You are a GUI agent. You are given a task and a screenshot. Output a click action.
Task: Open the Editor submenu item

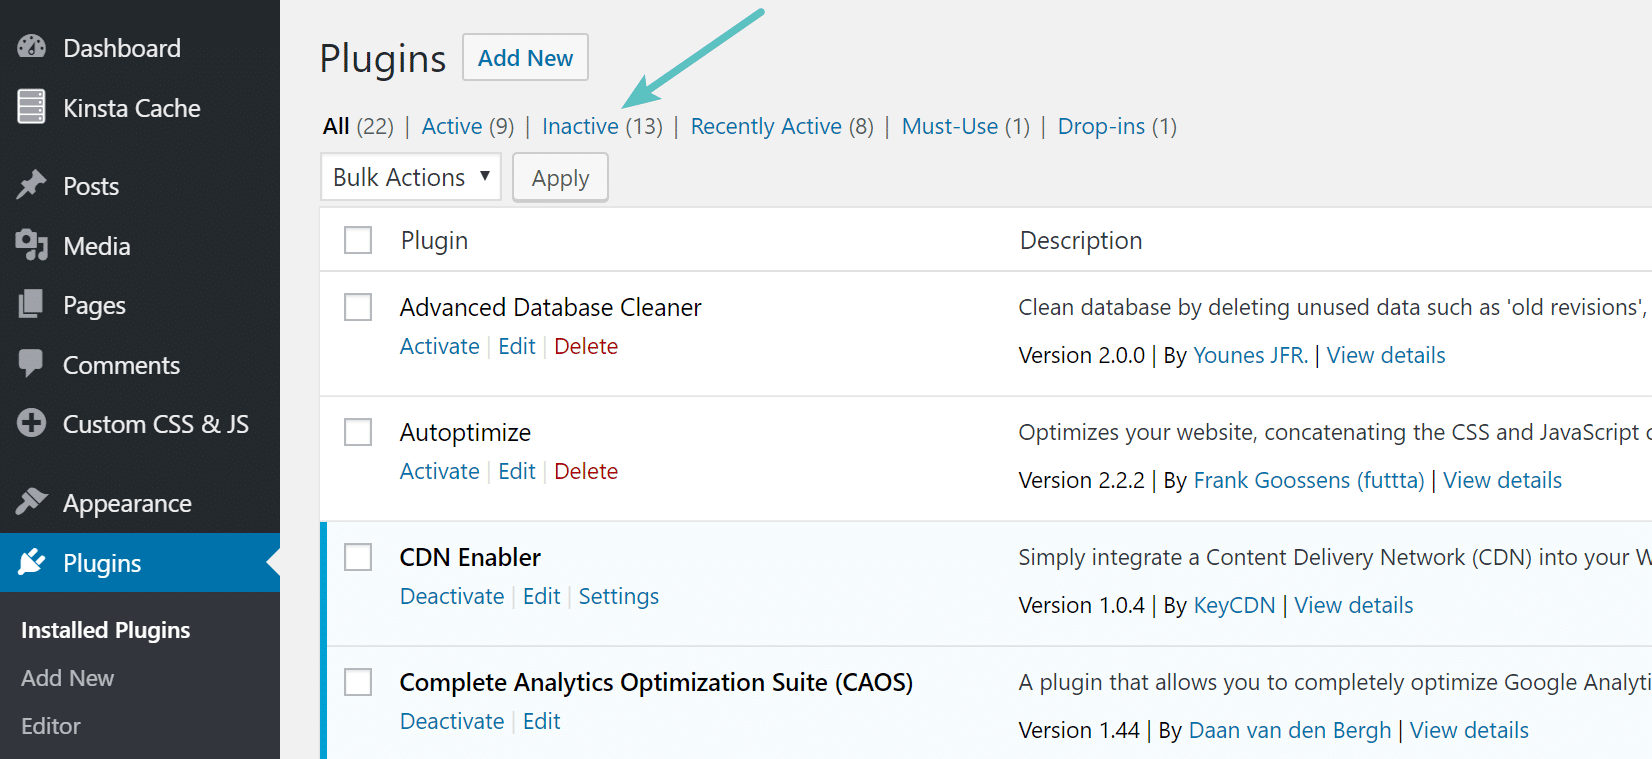tap(51, 726)
